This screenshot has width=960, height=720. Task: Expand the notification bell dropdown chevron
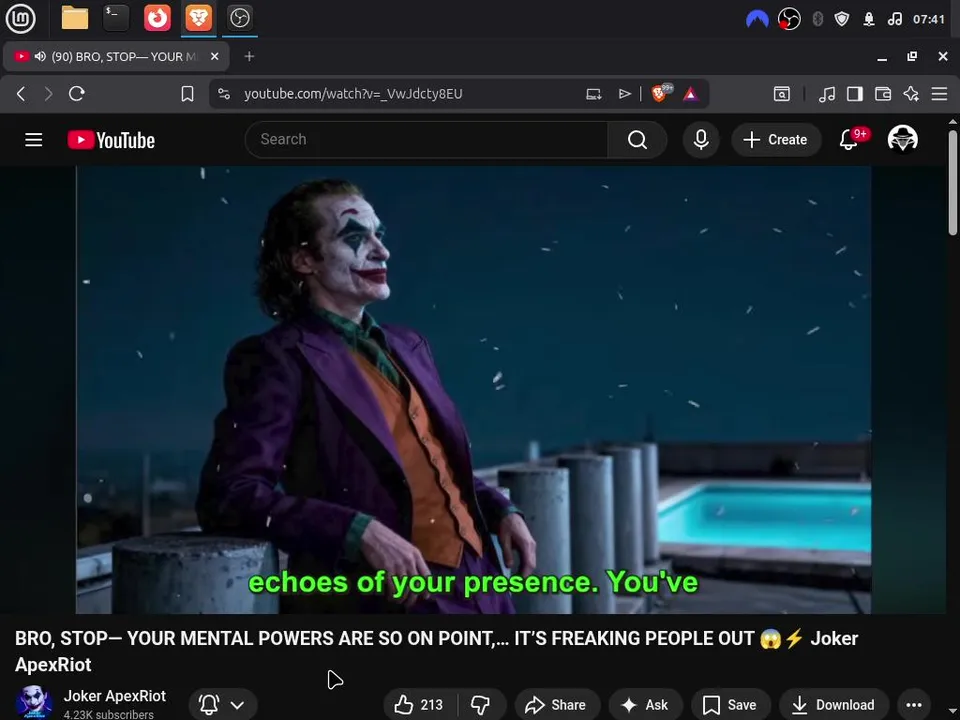[237, 705]
